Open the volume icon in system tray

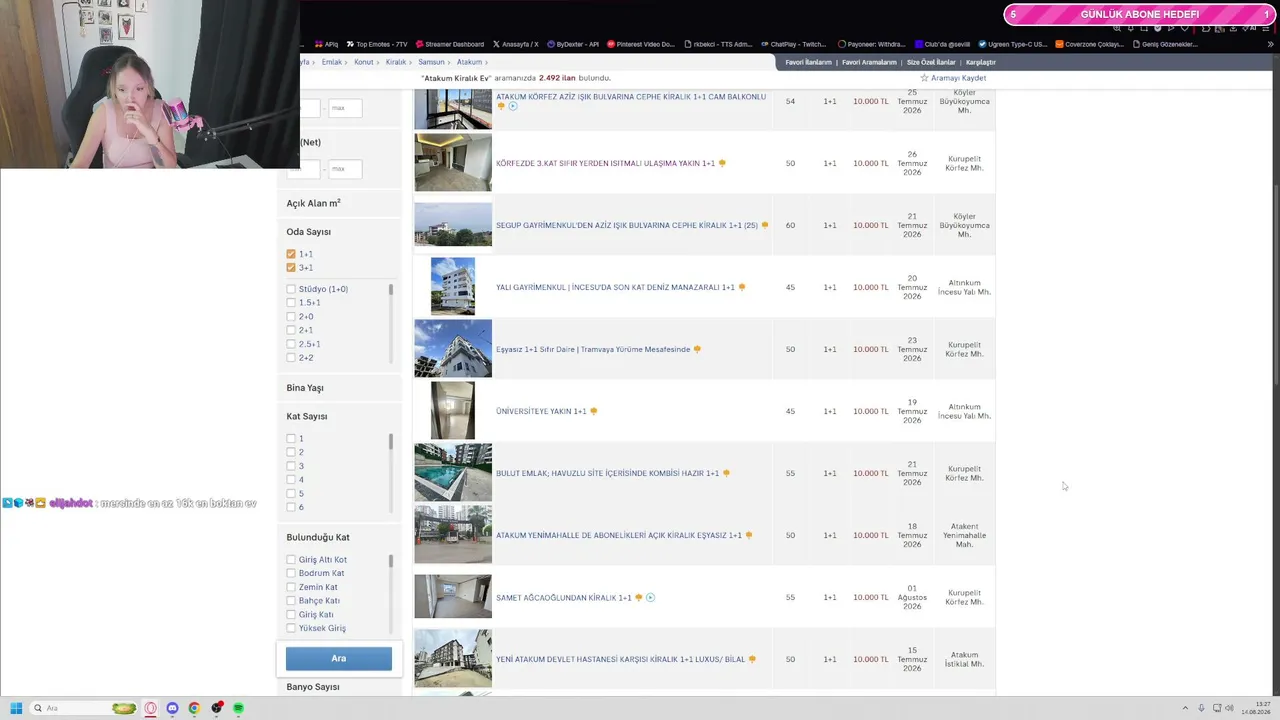coord(1229,708)
